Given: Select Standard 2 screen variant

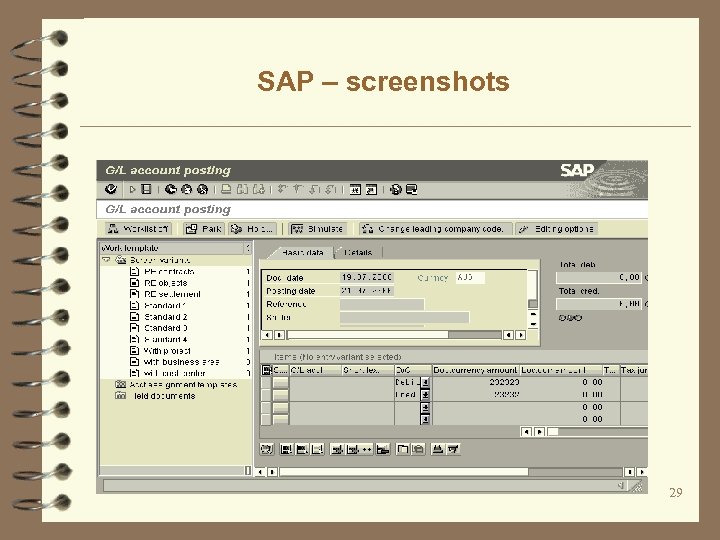Looking at the screenshot, I should (166, 317).
